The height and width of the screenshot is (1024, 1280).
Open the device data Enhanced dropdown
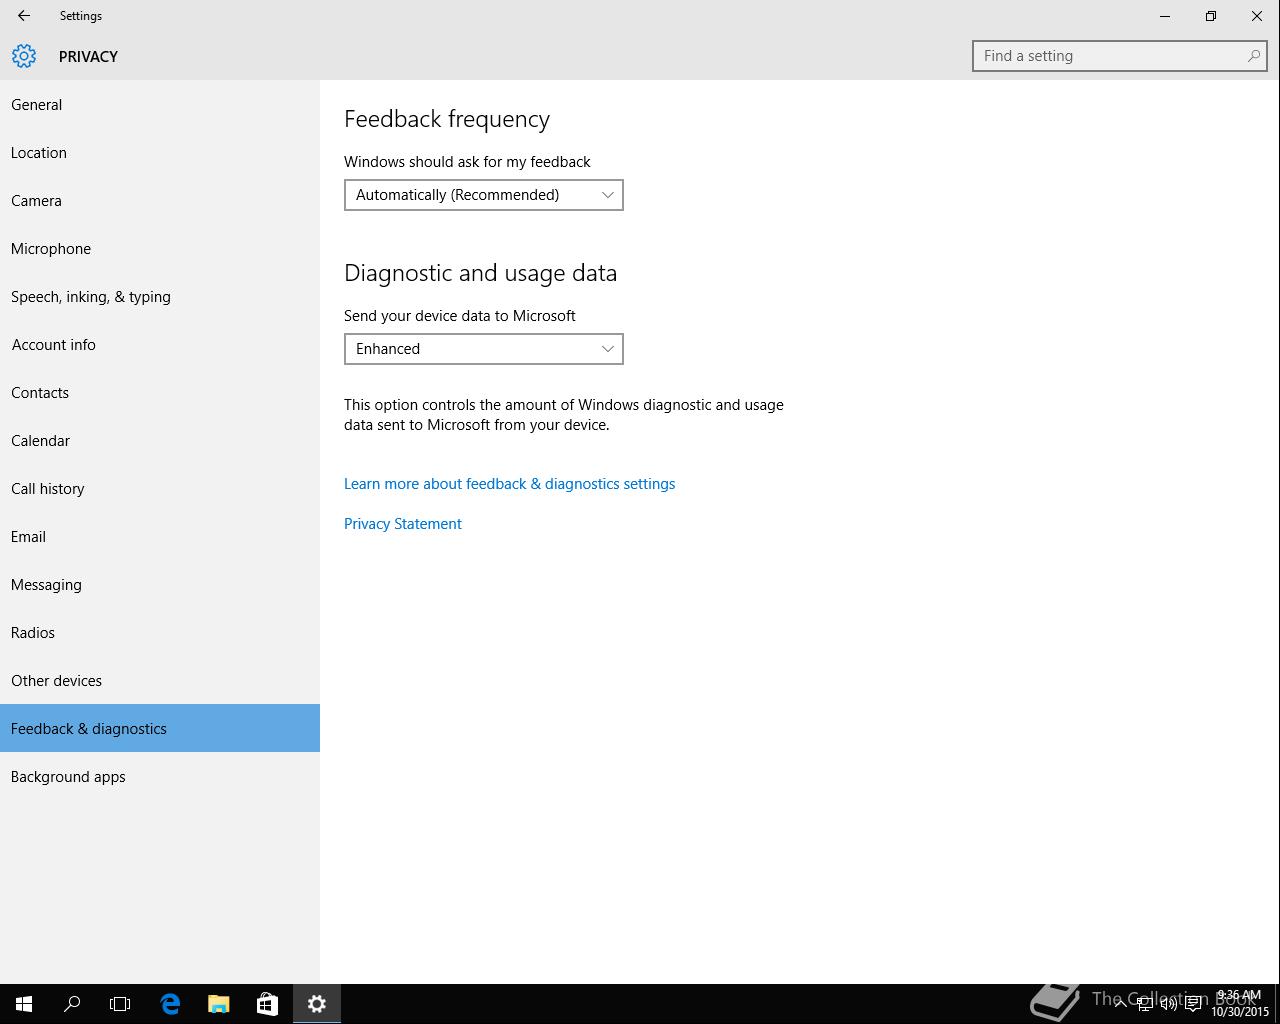pos(484,349)
